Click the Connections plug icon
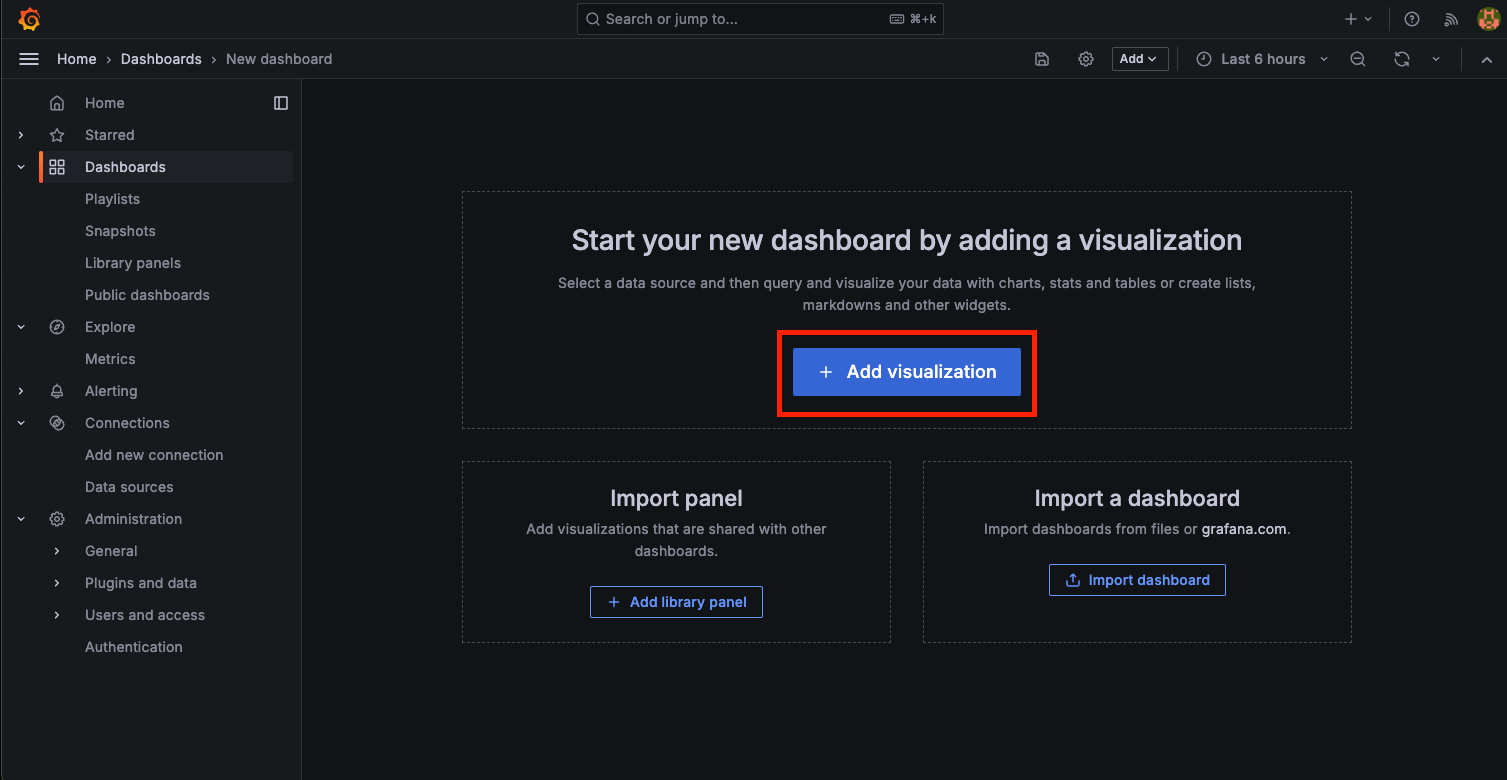This screenshot has height=780, width=1507. click(57, 423)
